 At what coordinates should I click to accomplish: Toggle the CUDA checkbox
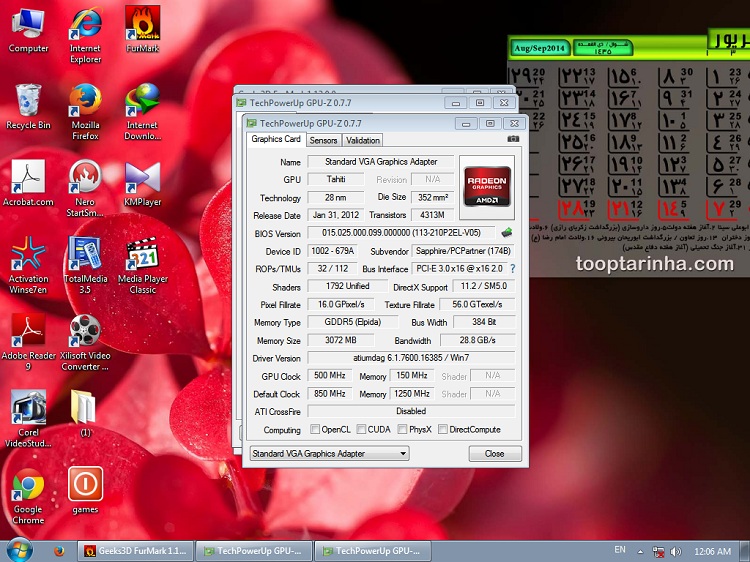(x=361, y=429)
